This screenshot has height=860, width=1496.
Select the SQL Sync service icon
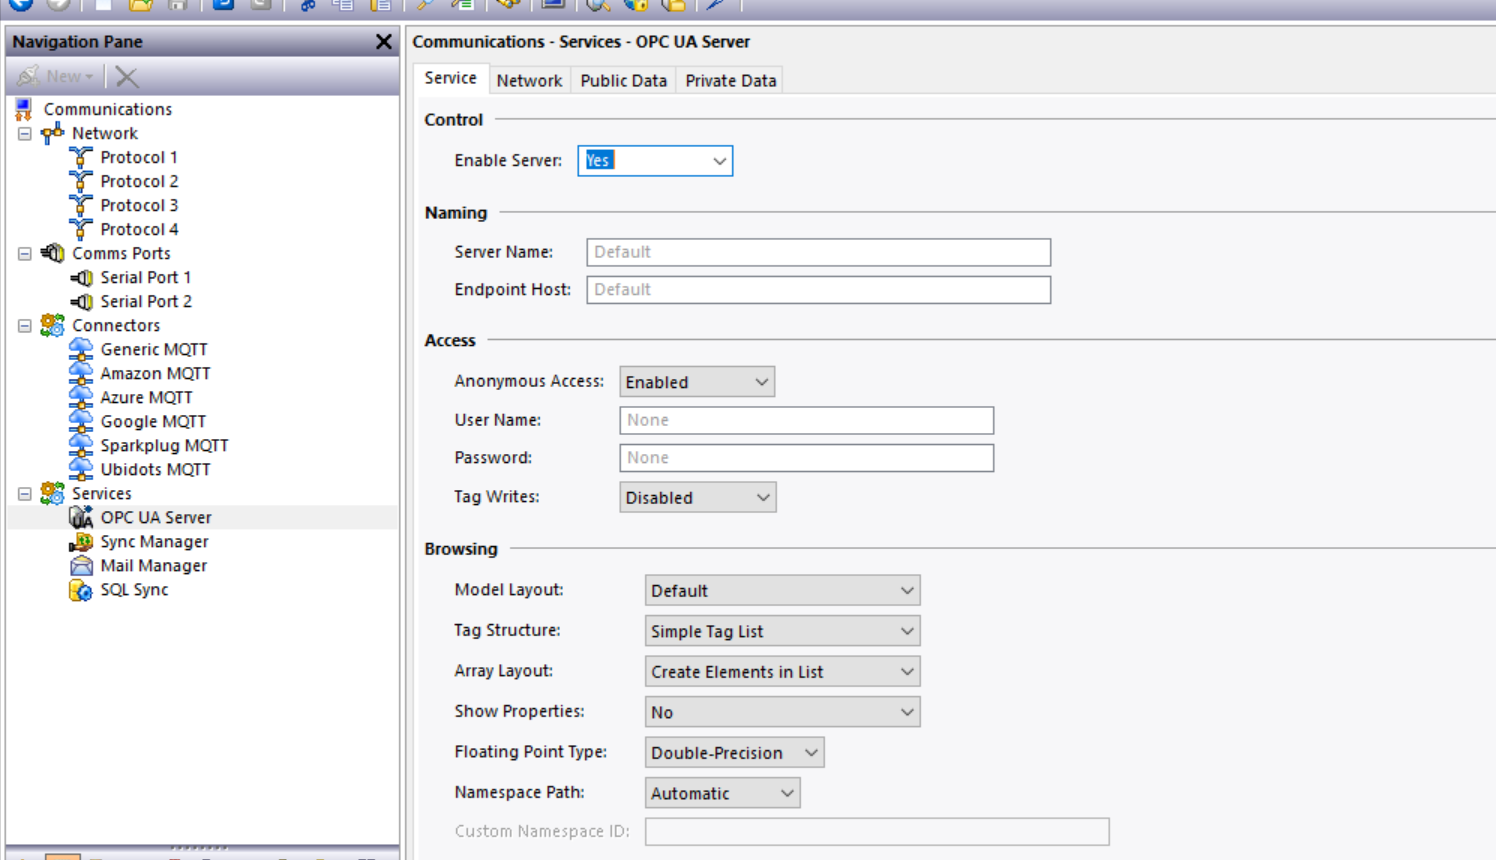(x=81, y=589)
